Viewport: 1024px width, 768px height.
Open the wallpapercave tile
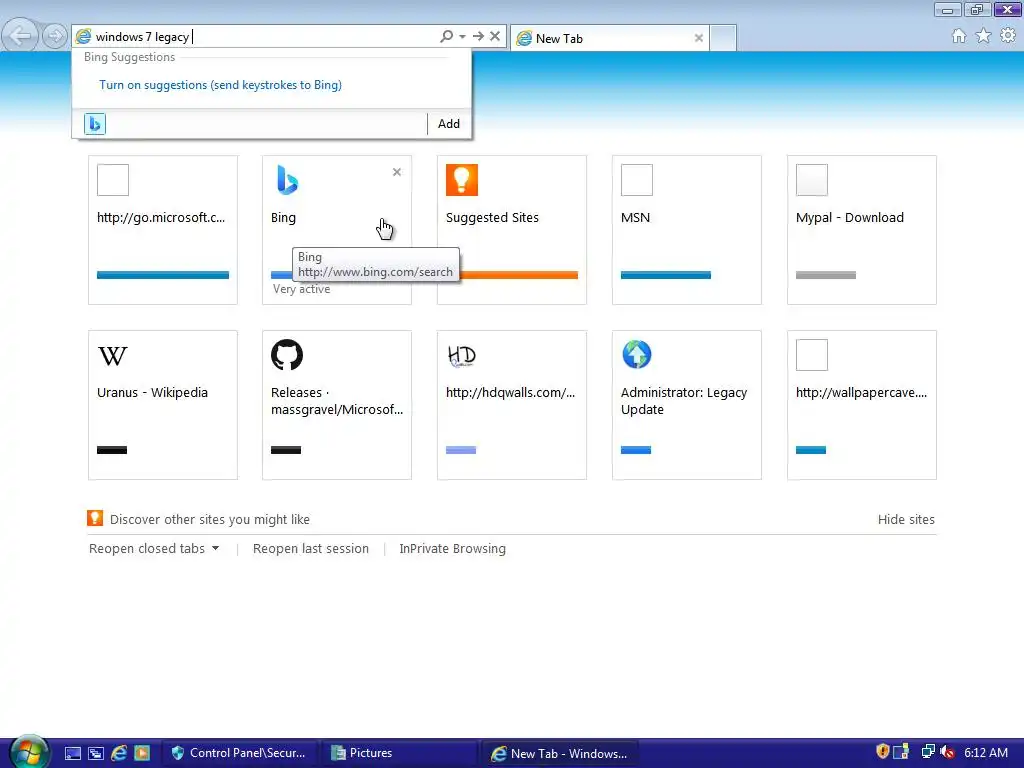pyautogui.click(x=861, y=405)
